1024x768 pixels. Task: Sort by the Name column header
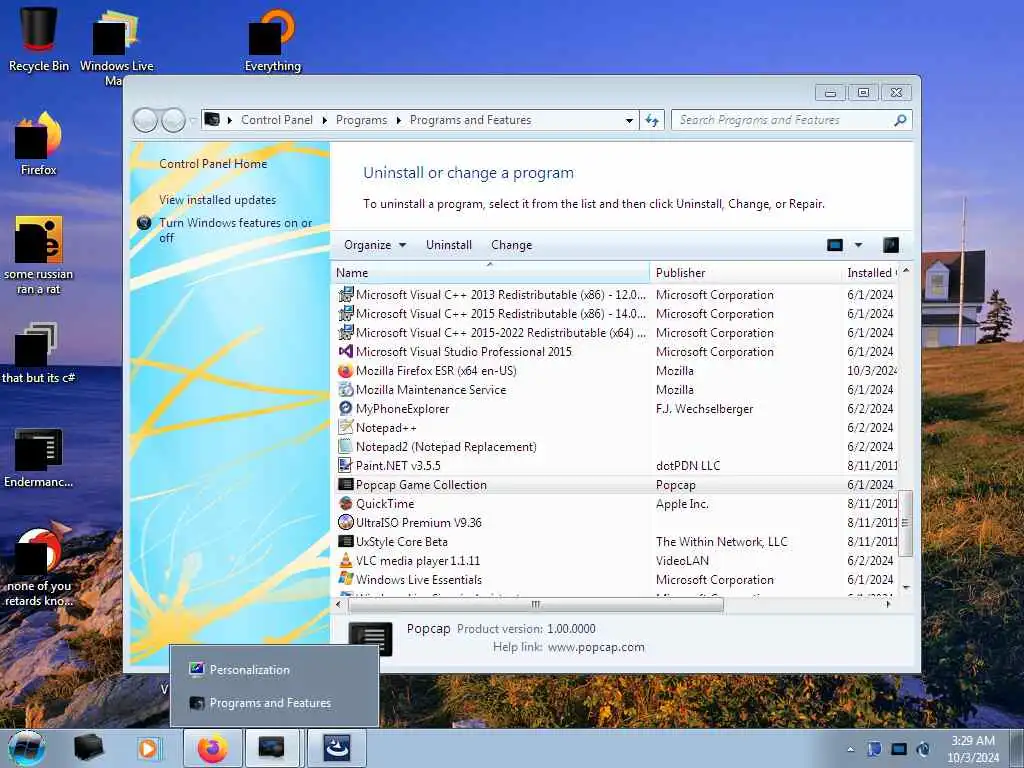490,272
